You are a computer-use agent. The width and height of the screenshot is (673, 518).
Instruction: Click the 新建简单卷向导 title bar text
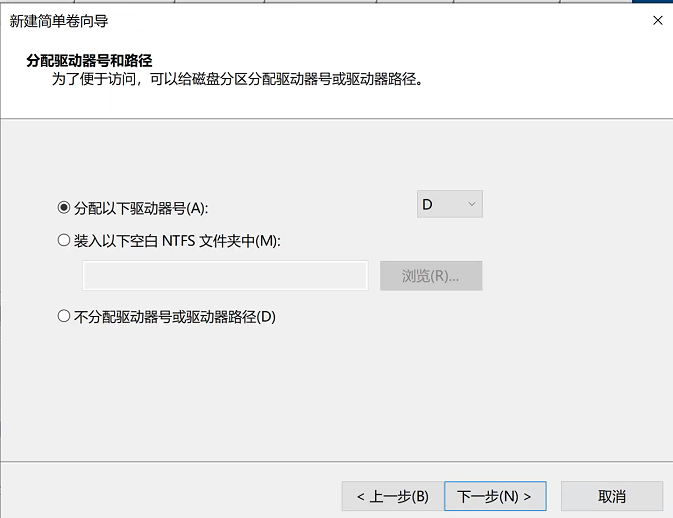pos(59,20)
